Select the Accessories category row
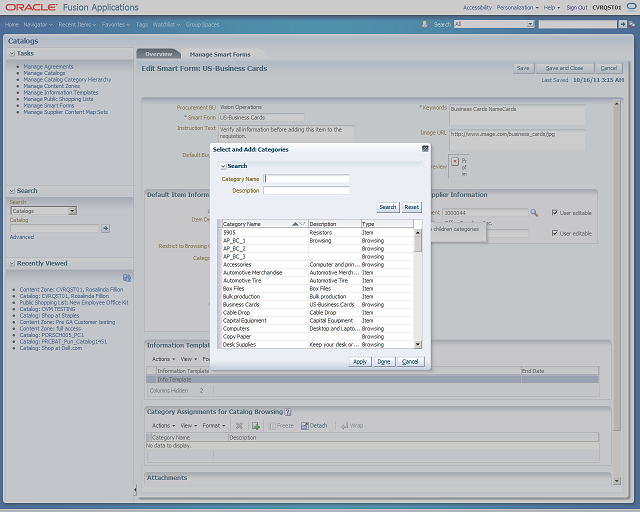Viewport: 640px width, 512px height. [317, 265]
